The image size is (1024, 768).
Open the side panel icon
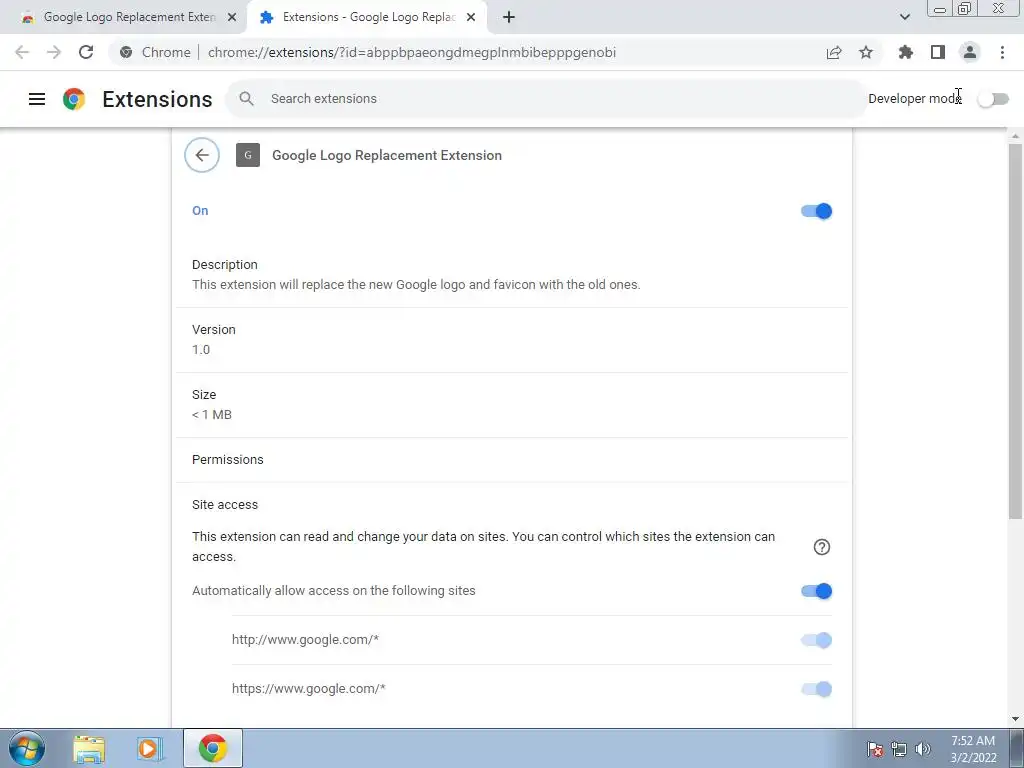[x=938, y=52]
